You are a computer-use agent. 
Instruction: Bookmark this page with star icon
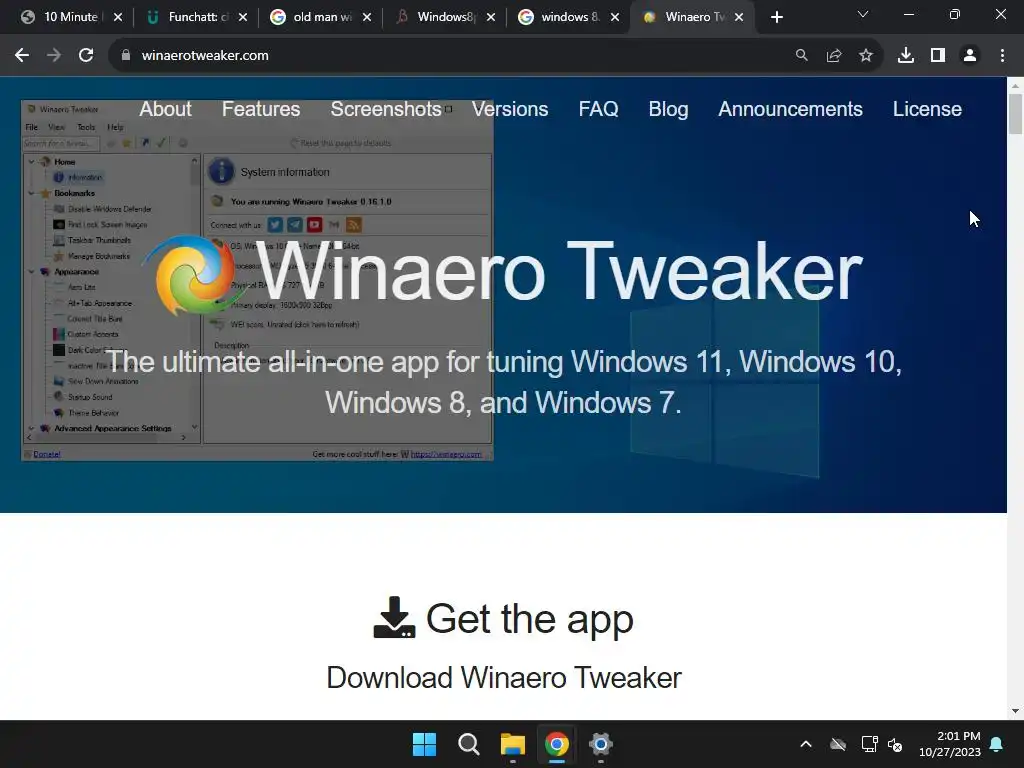tap(865, 56)
